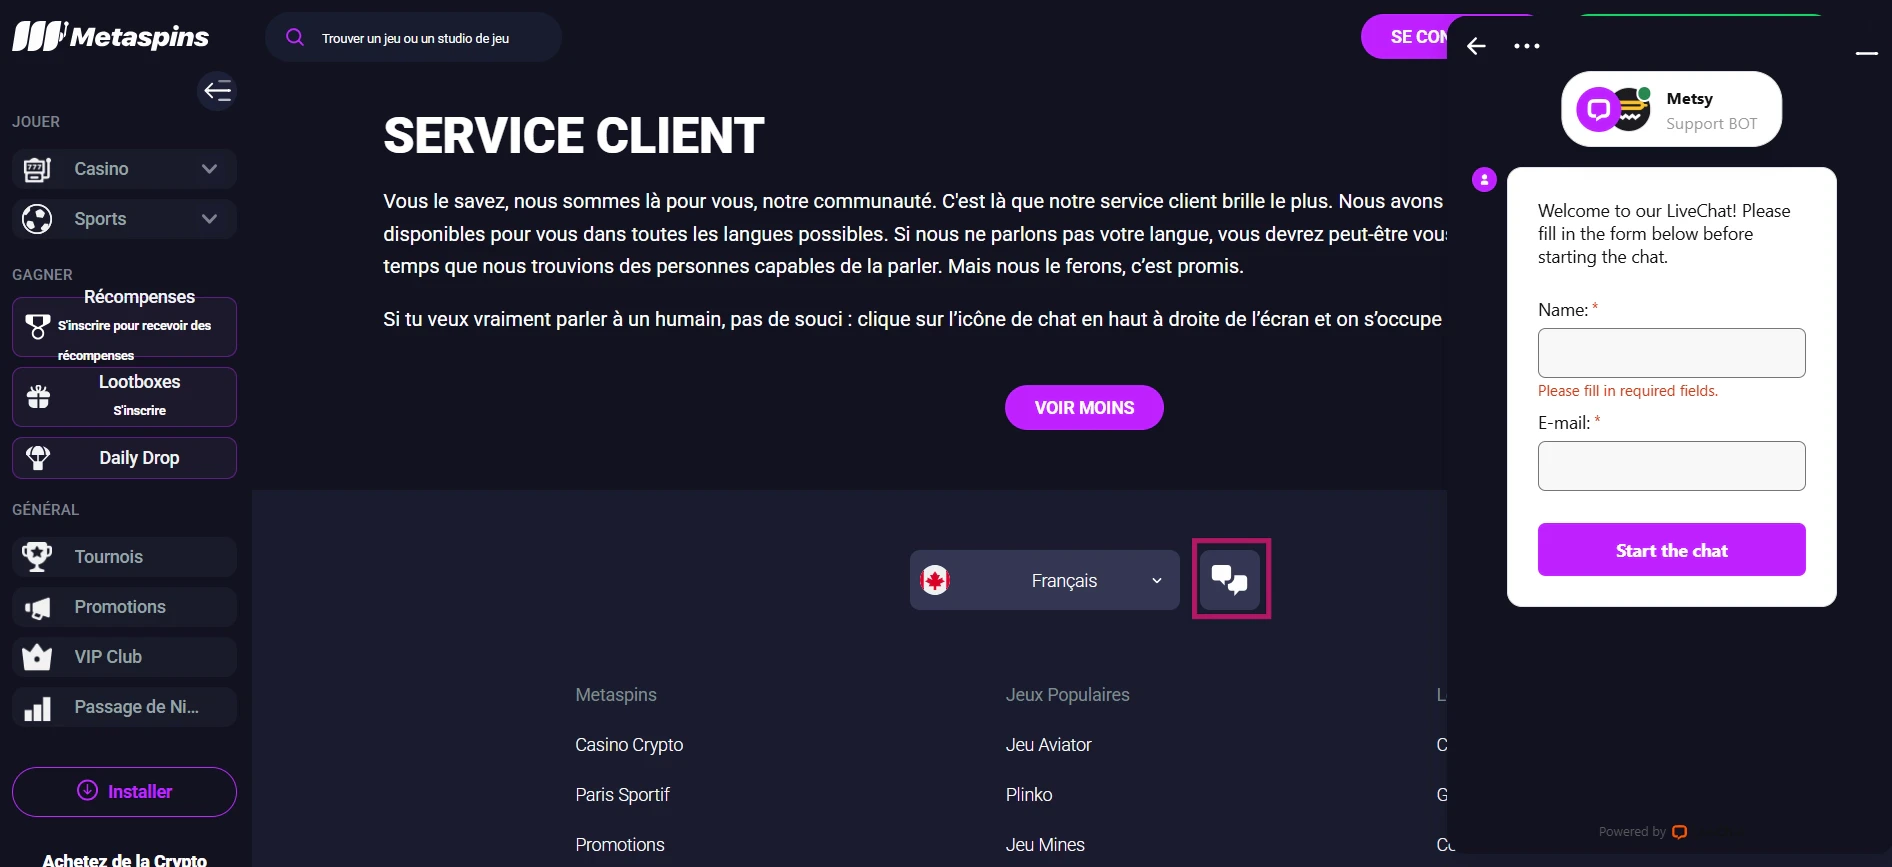Expand the Casino chevron

click(209, 169)
